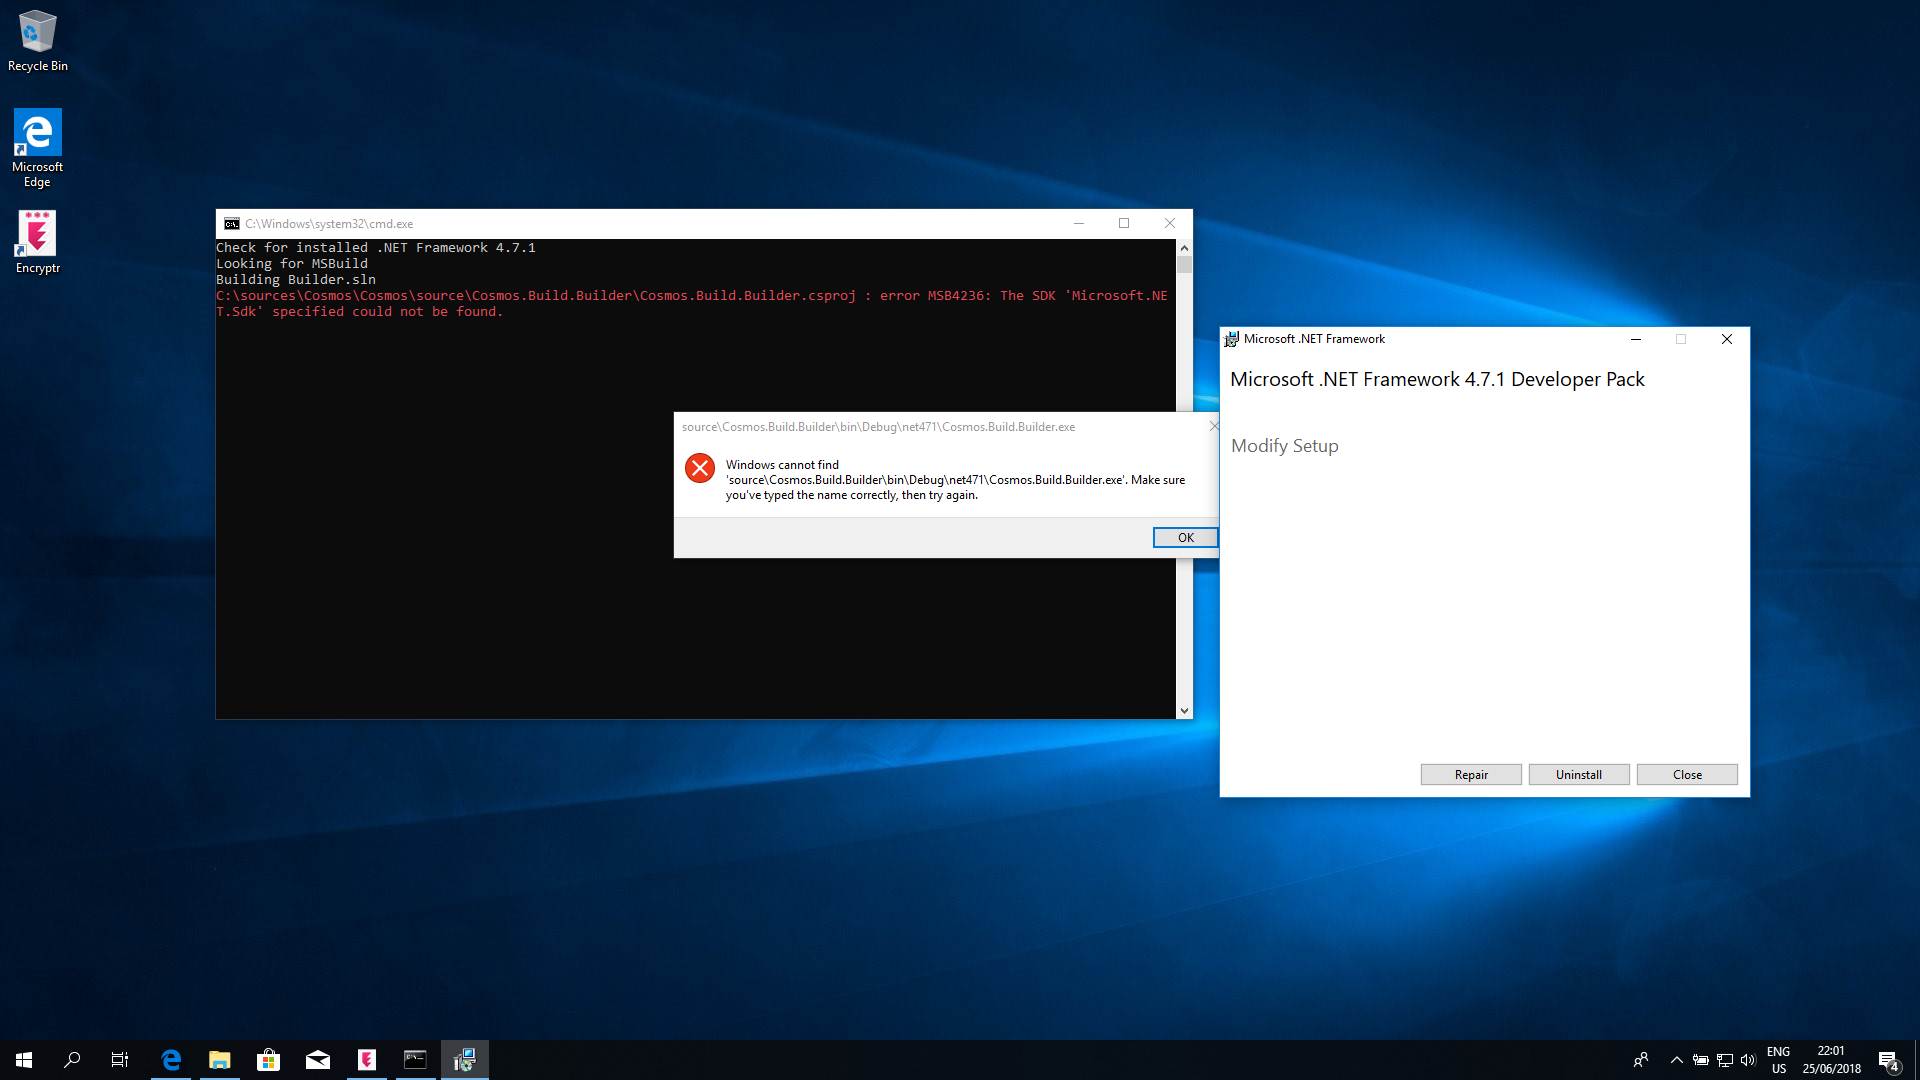The image size is (1920, 1080).
Task: Launch File Explorer from the taskbar
Action: [x=219, y=1059]
